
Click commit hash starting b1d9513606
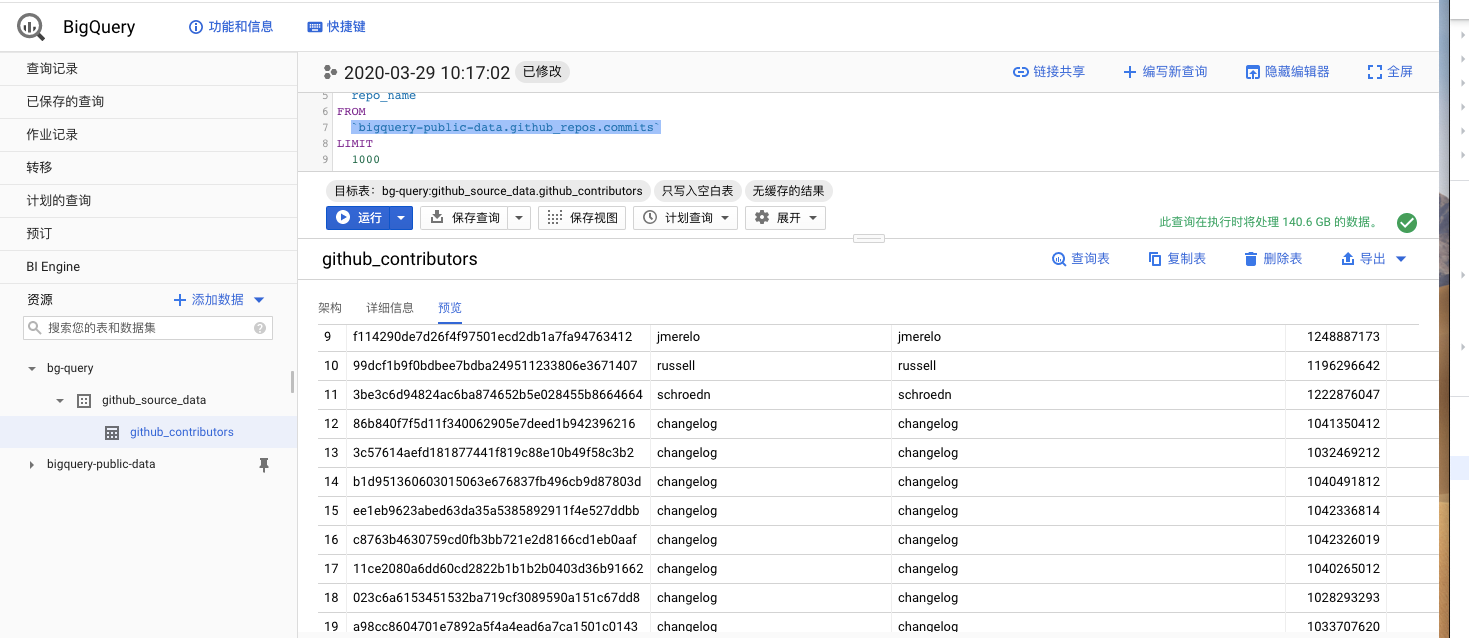497,482
